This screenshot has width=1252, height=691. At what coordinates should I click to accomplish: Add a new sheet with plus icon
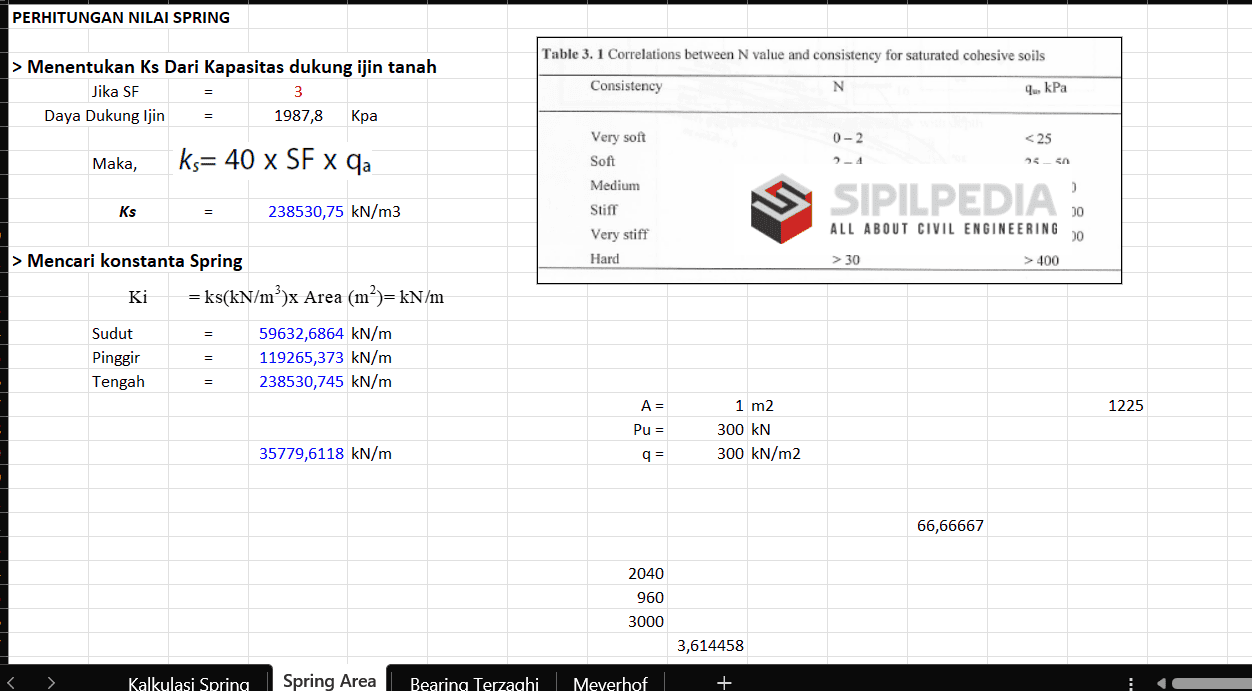tap(724, 683)
